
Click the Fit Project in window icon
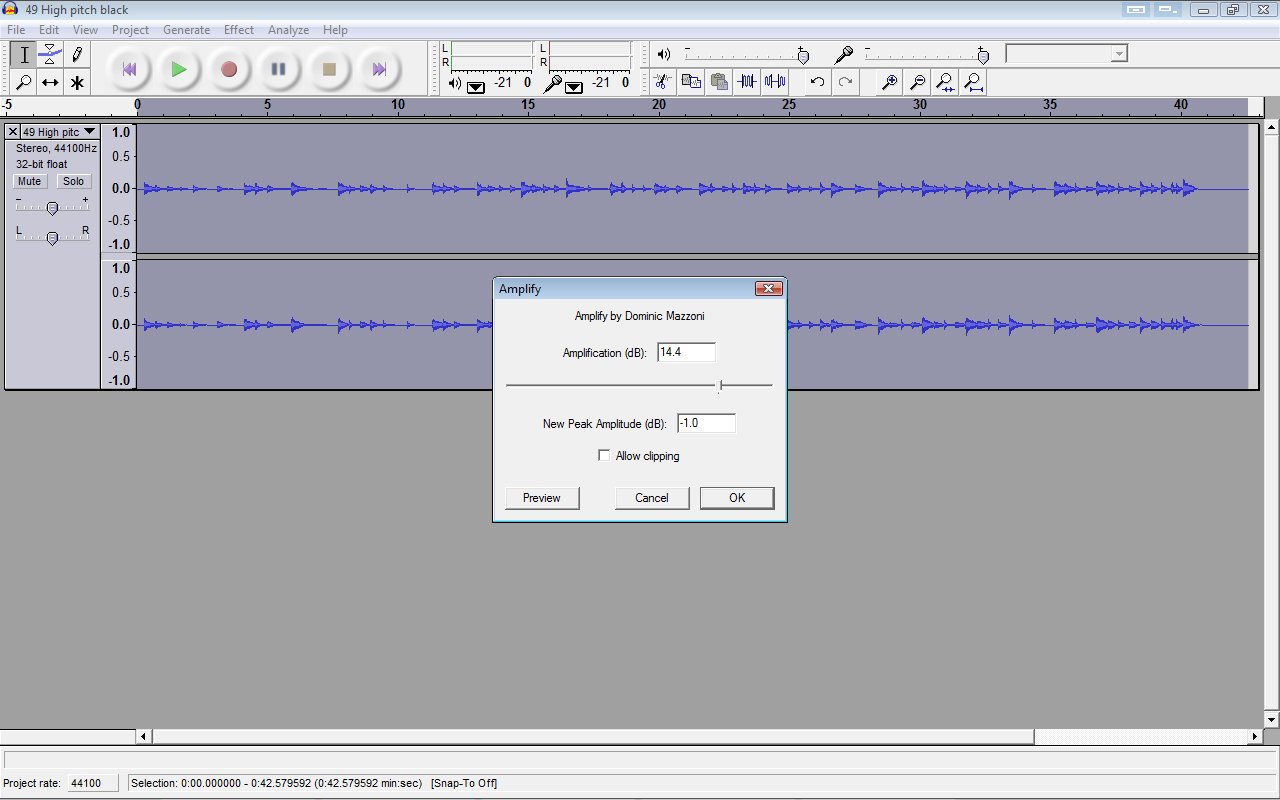(x=973, y=82)
